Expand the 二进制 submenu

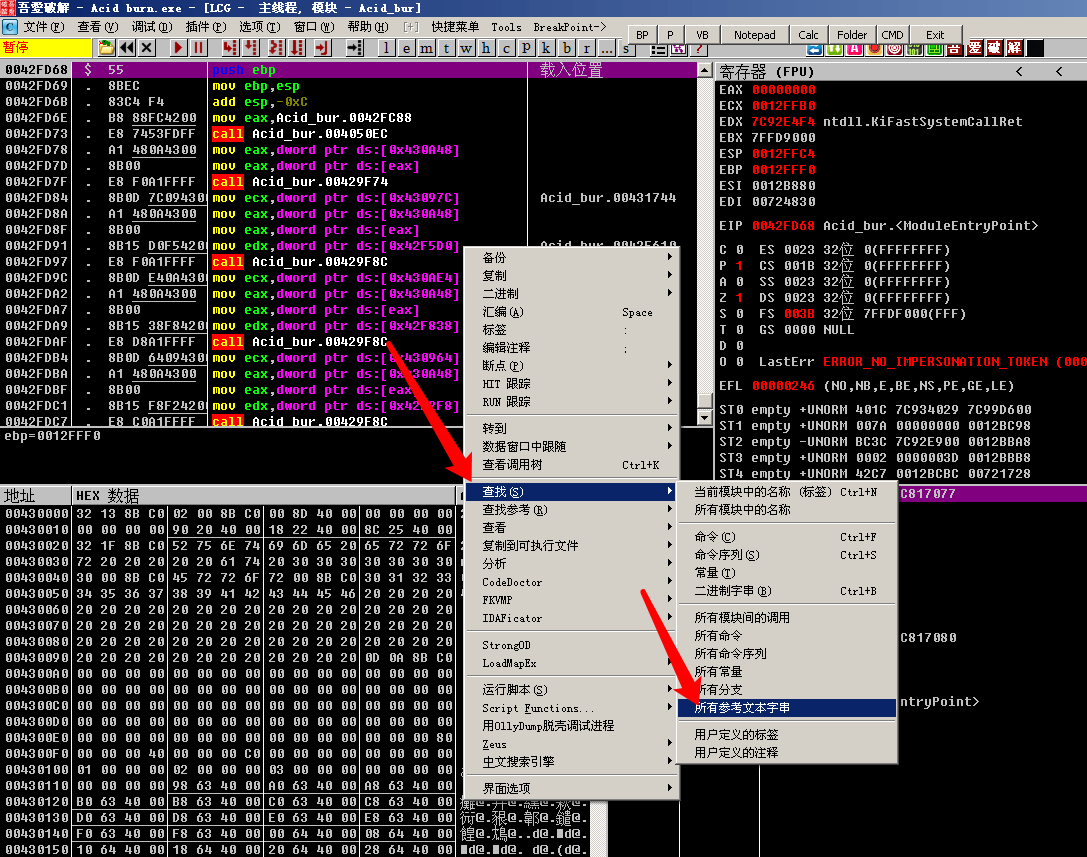point(572,294)
